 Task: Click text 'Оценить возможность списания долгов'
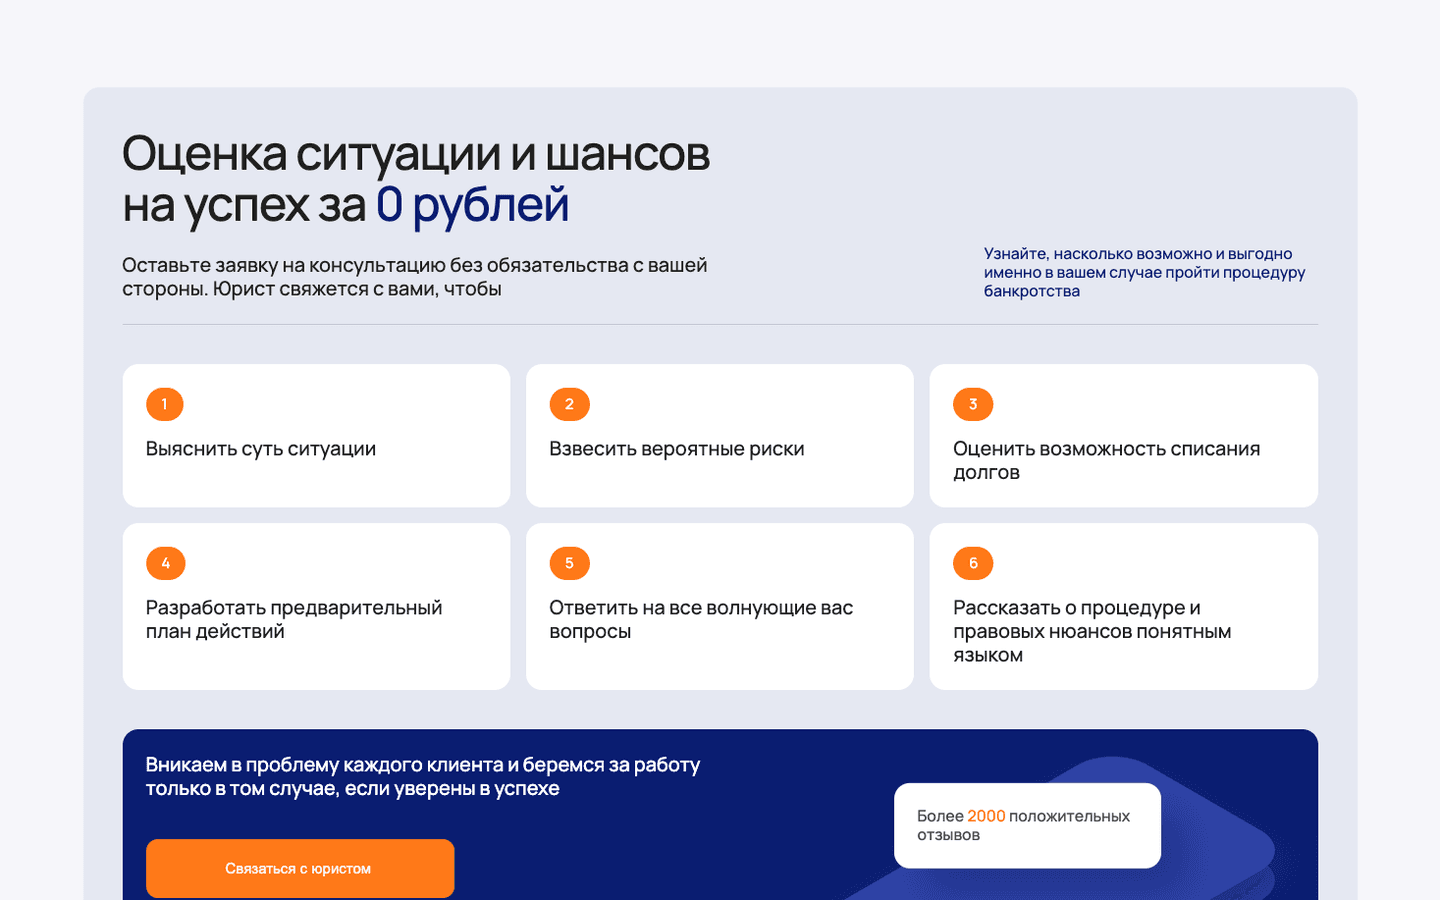1107,461
